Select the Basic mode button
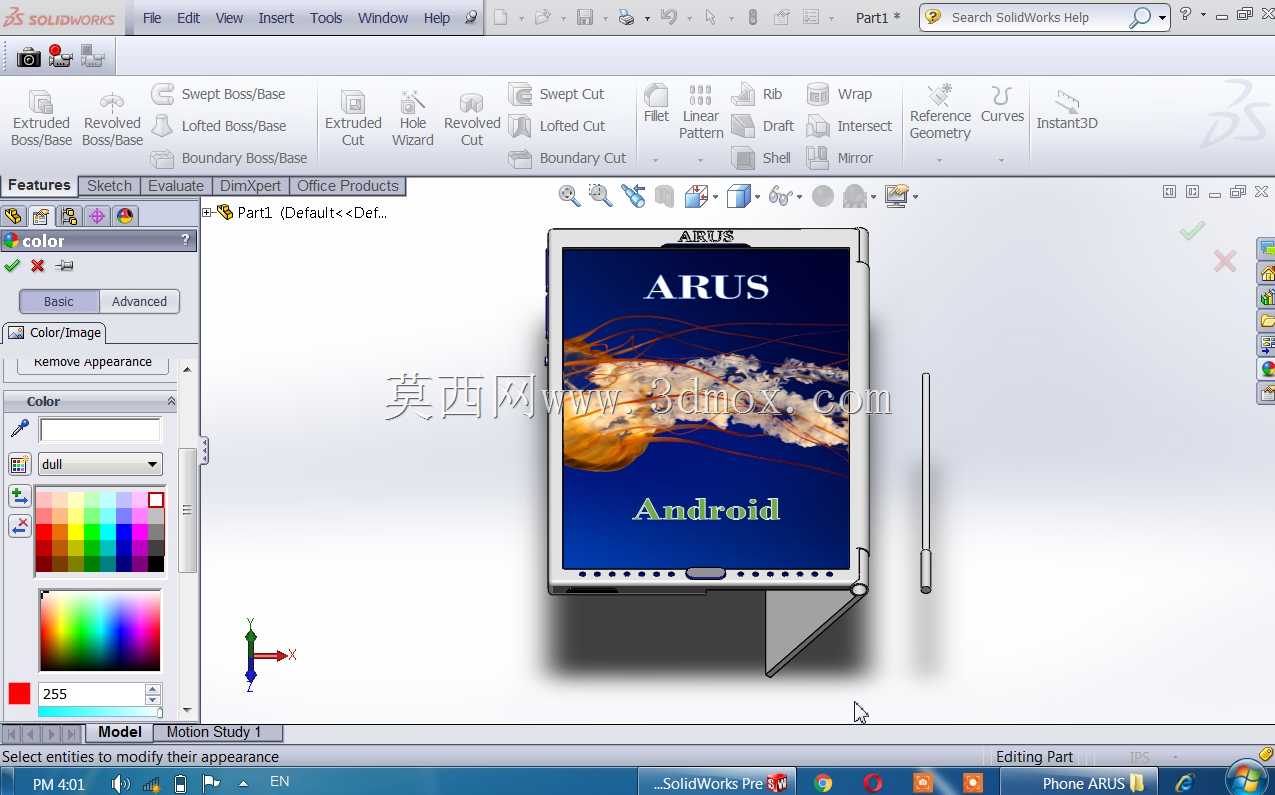The height and width of the screenshot is (795, 1275). [x=59, y=301]
